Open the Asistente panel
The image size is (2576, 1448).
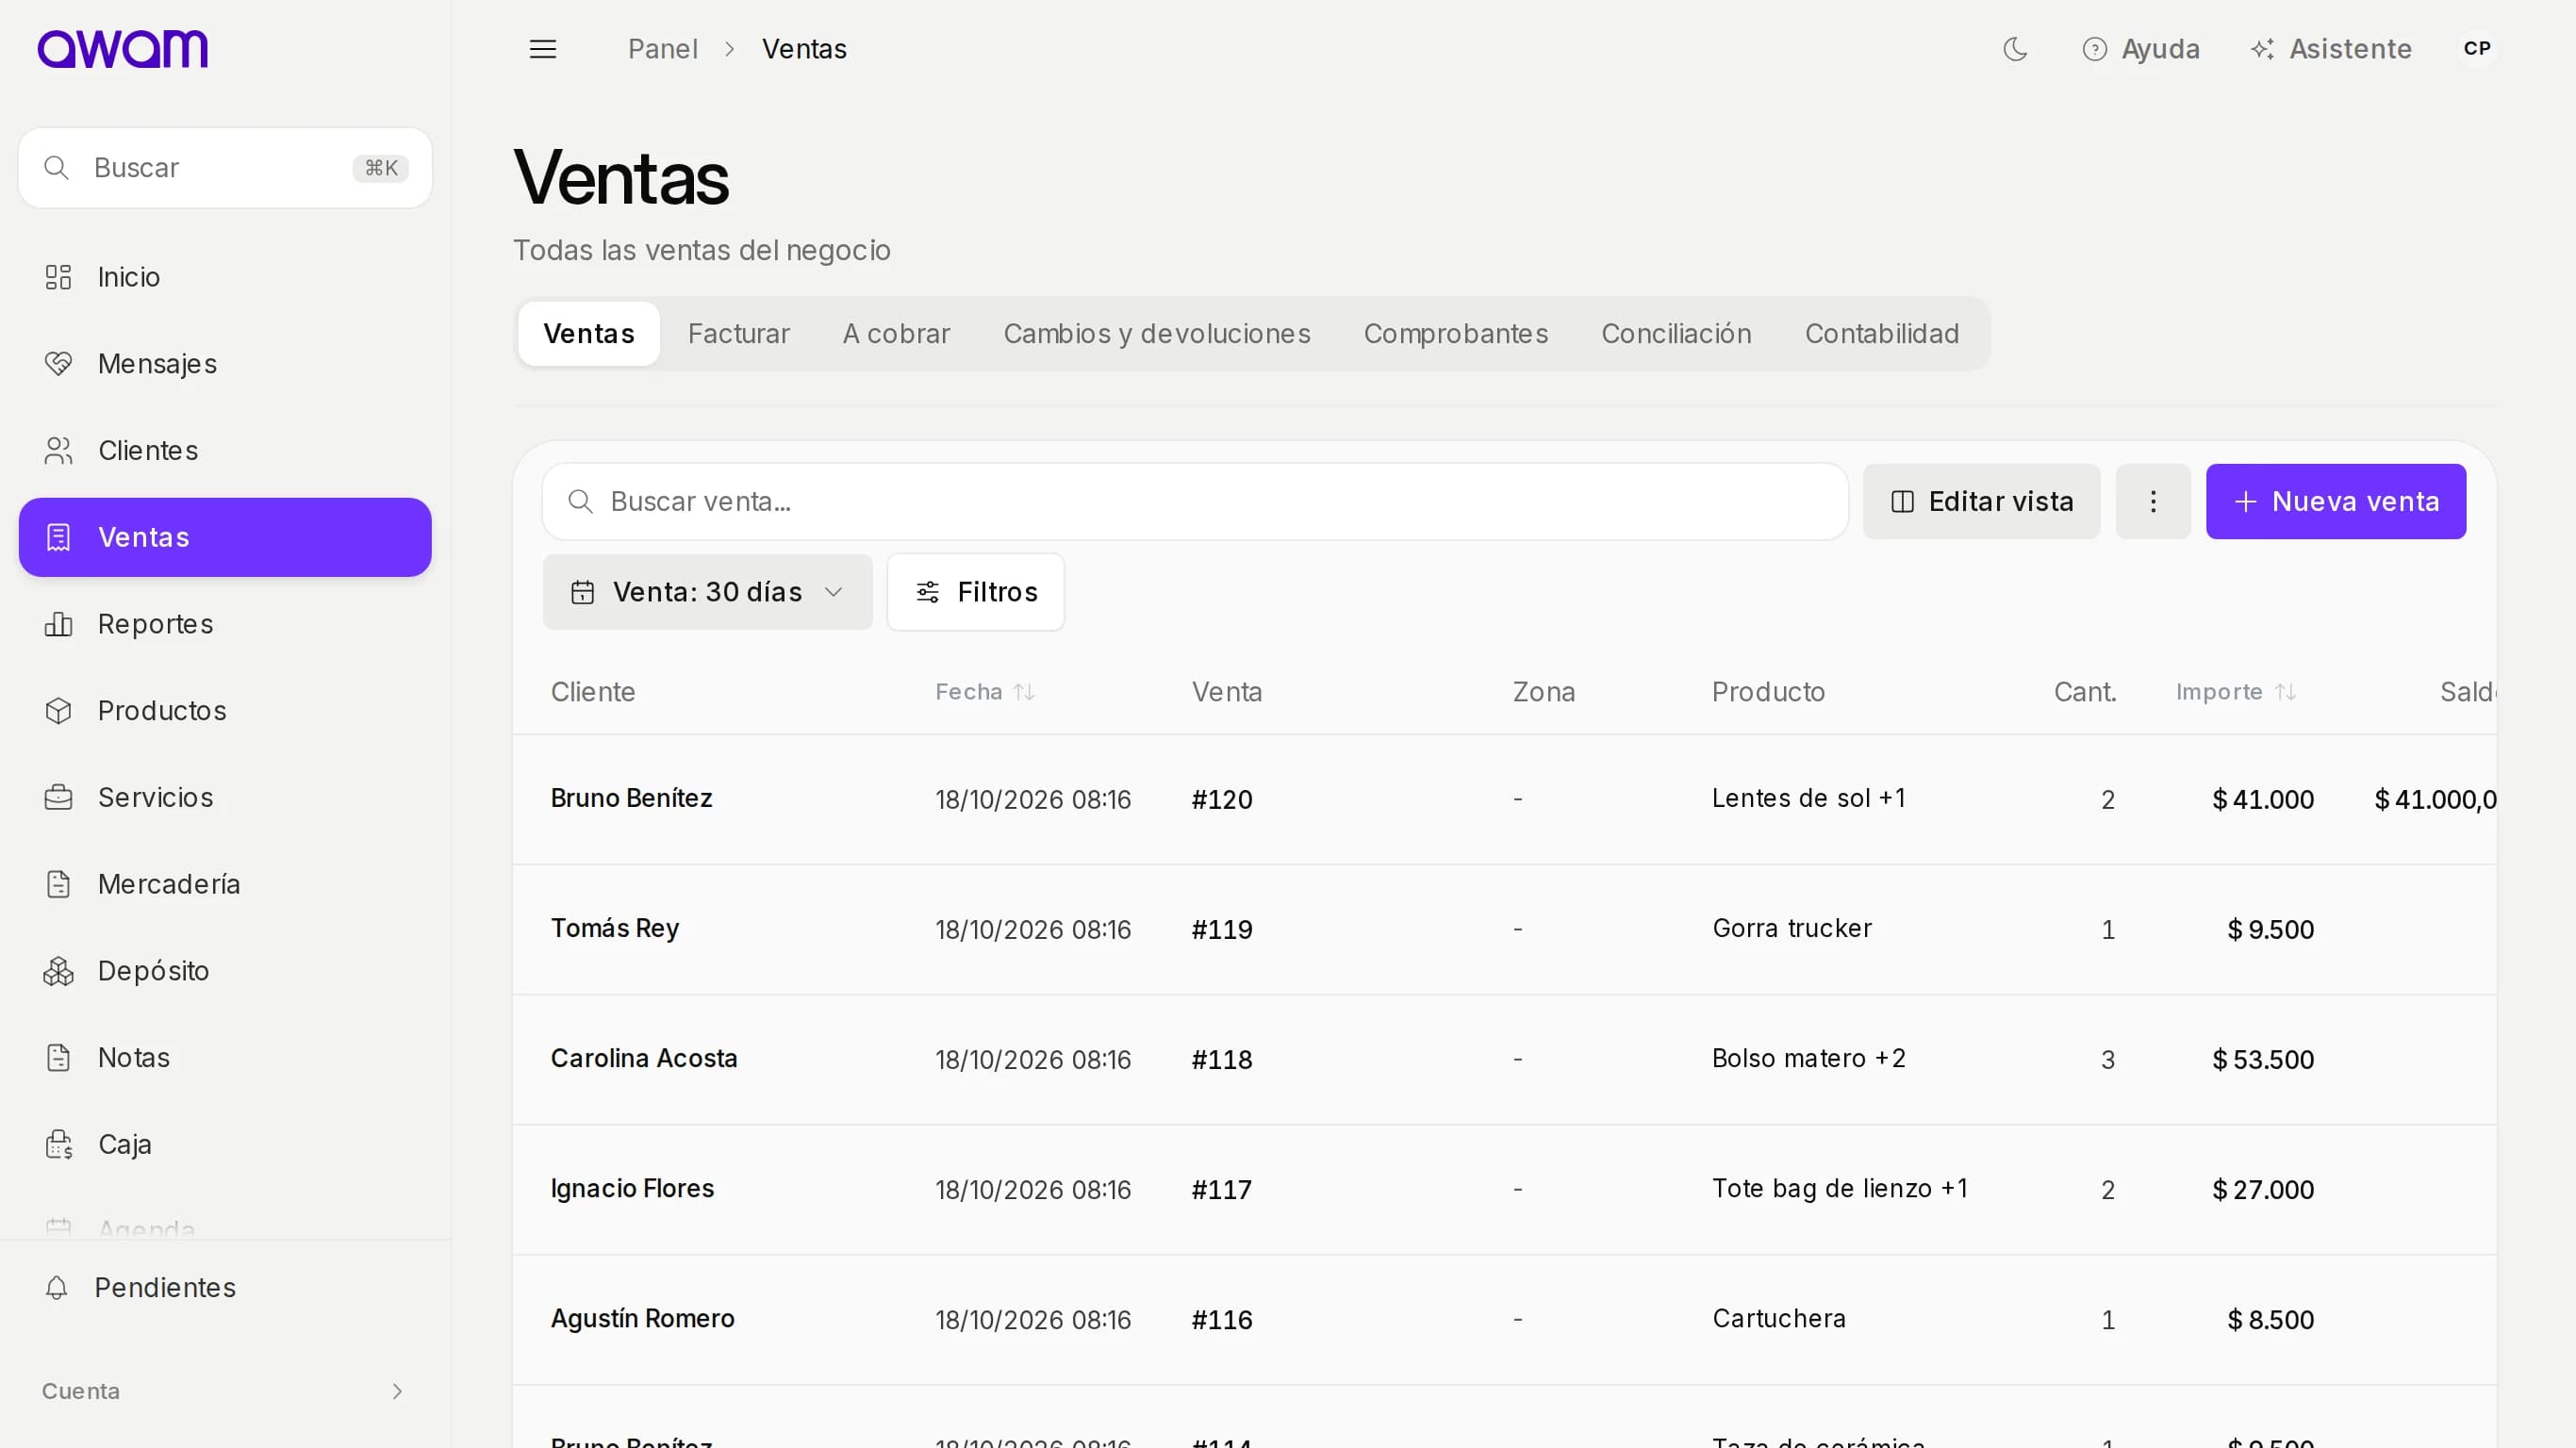2331,49
